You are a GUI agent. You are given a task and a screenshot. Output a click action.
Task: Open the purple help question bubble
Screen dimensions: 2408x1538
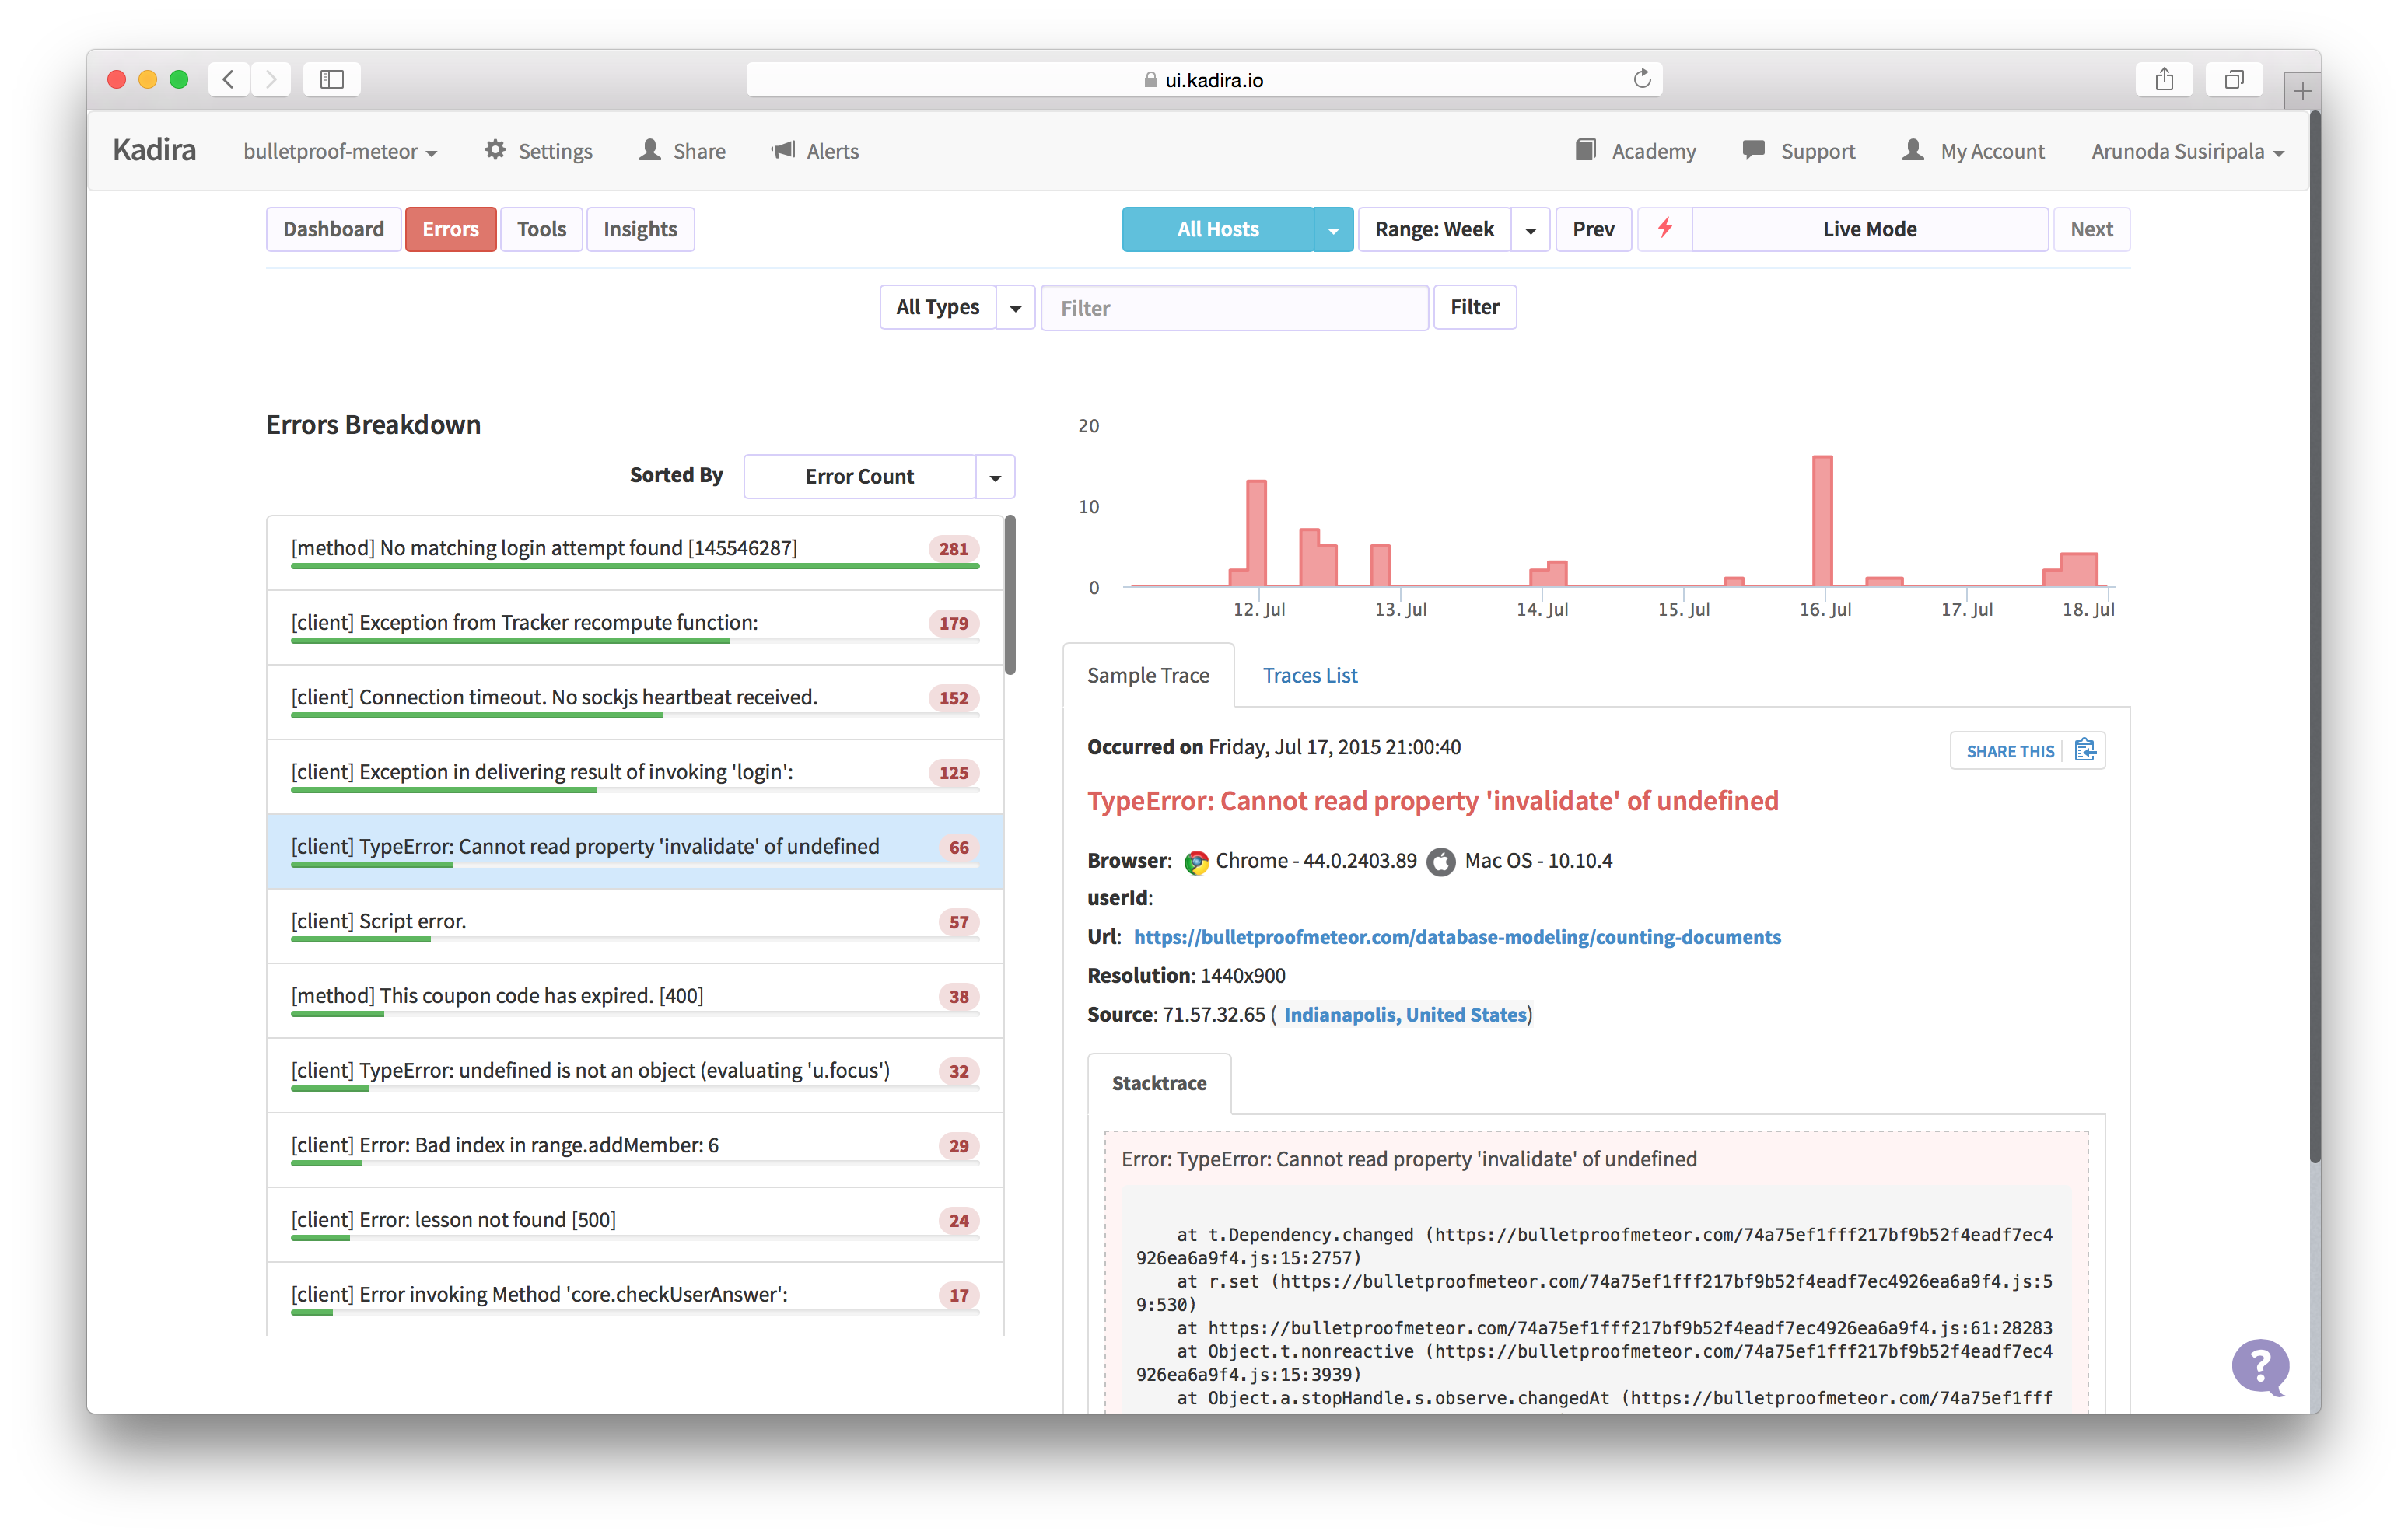click(x=2260, y=1367)
